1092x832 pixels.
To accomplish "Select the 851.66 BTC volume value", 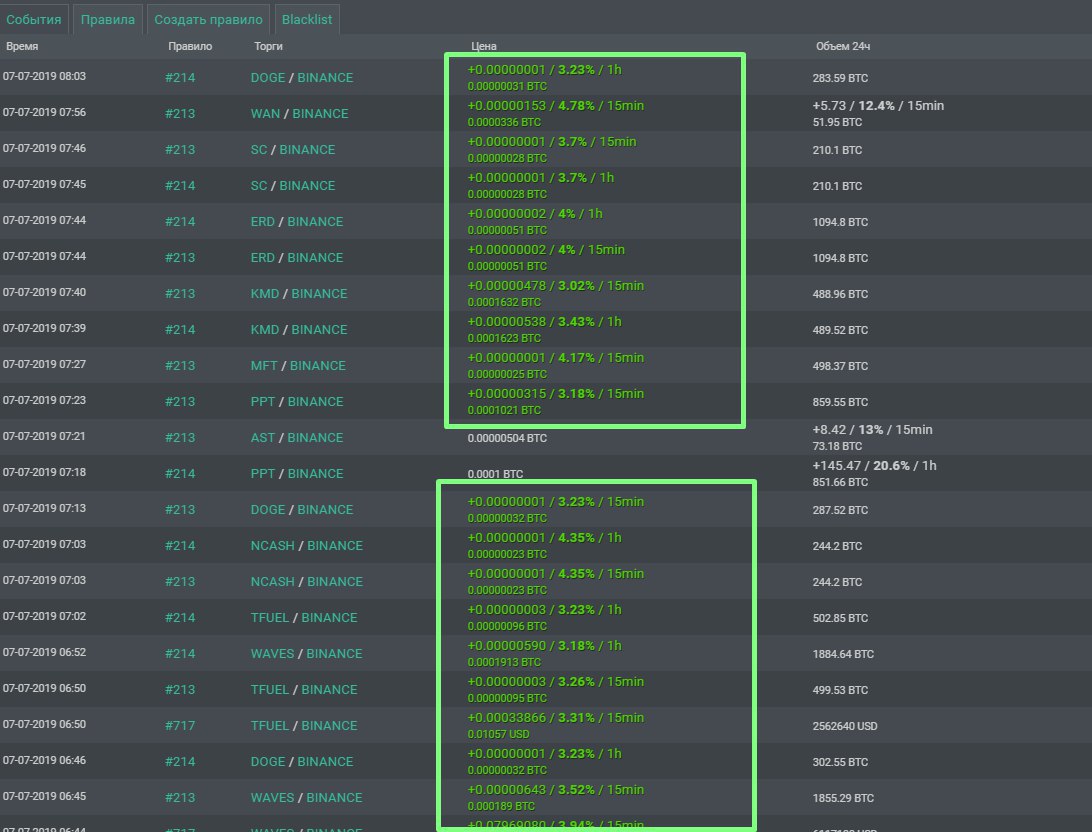I will click(840, 482).
